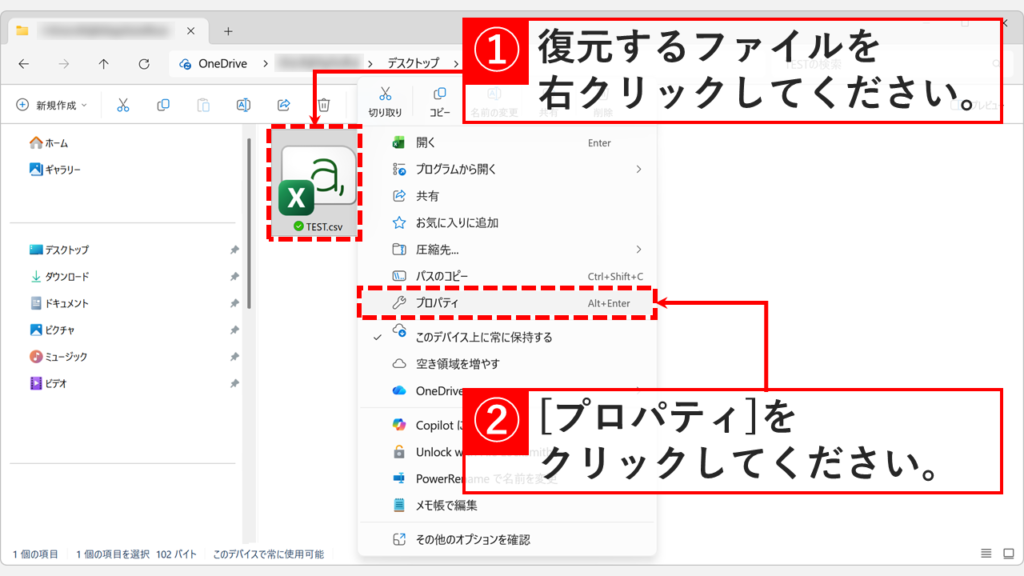
Task: Open デスクトップ in the sidebar
Action: (59, 250)
